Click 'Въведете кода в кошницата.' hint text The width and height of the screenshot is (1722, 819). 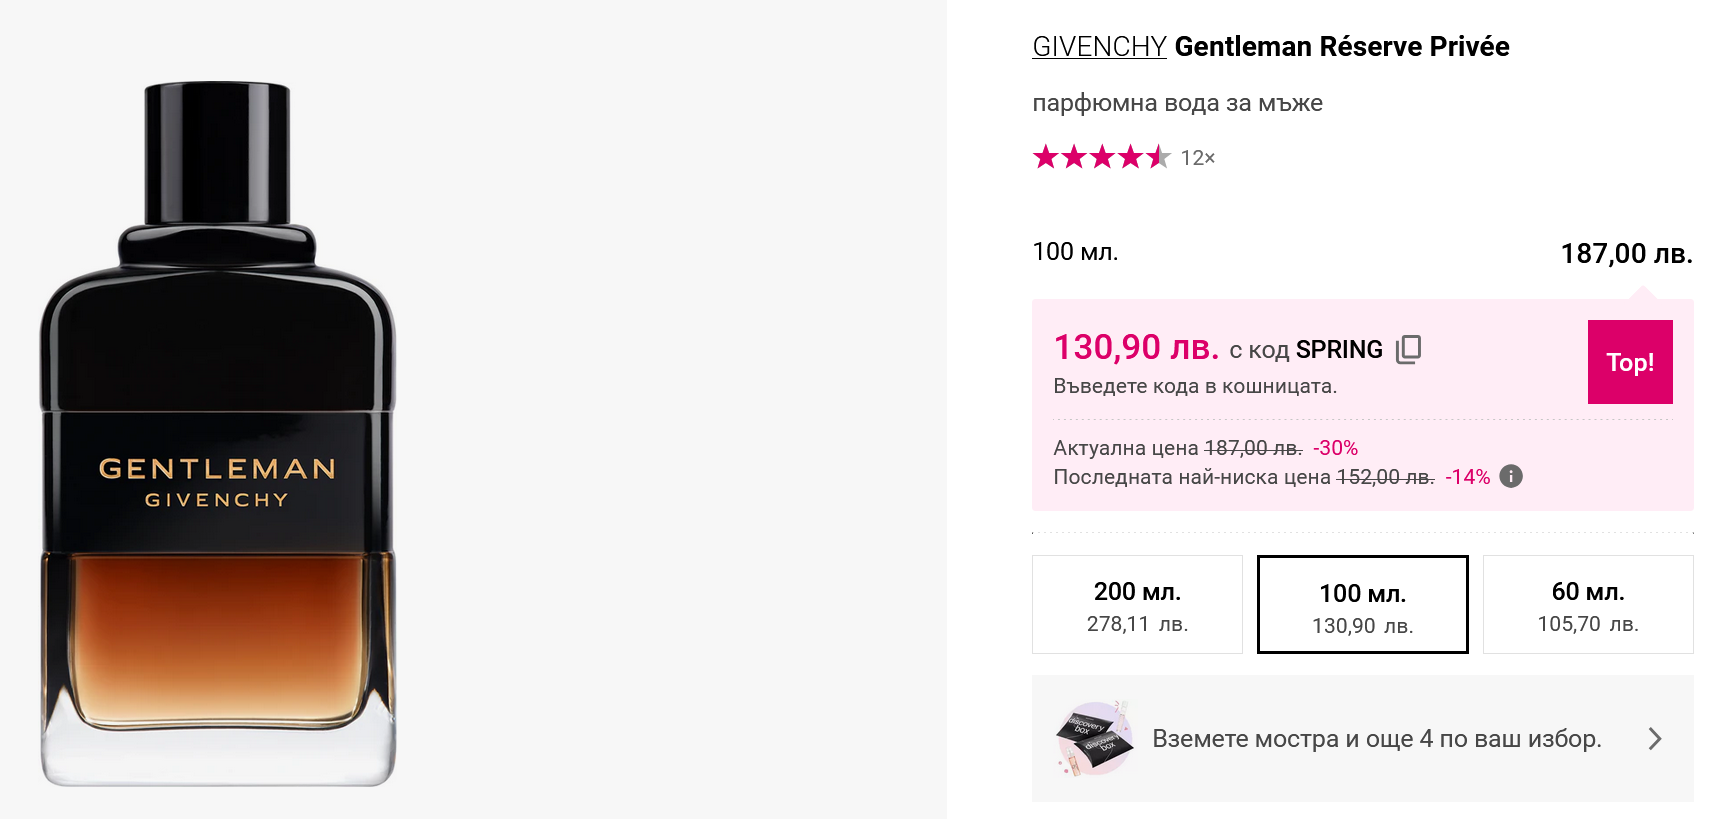tap(1195, 386)
